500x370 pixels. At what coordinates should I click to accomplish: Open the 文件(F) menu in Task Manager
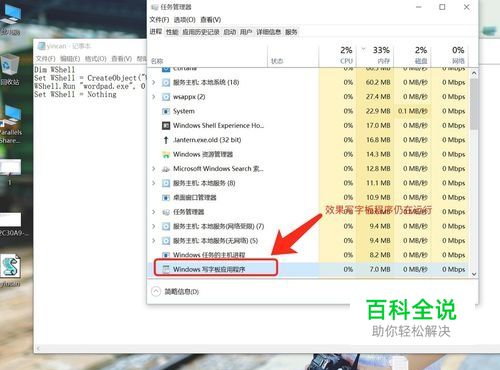coord(159,20)
